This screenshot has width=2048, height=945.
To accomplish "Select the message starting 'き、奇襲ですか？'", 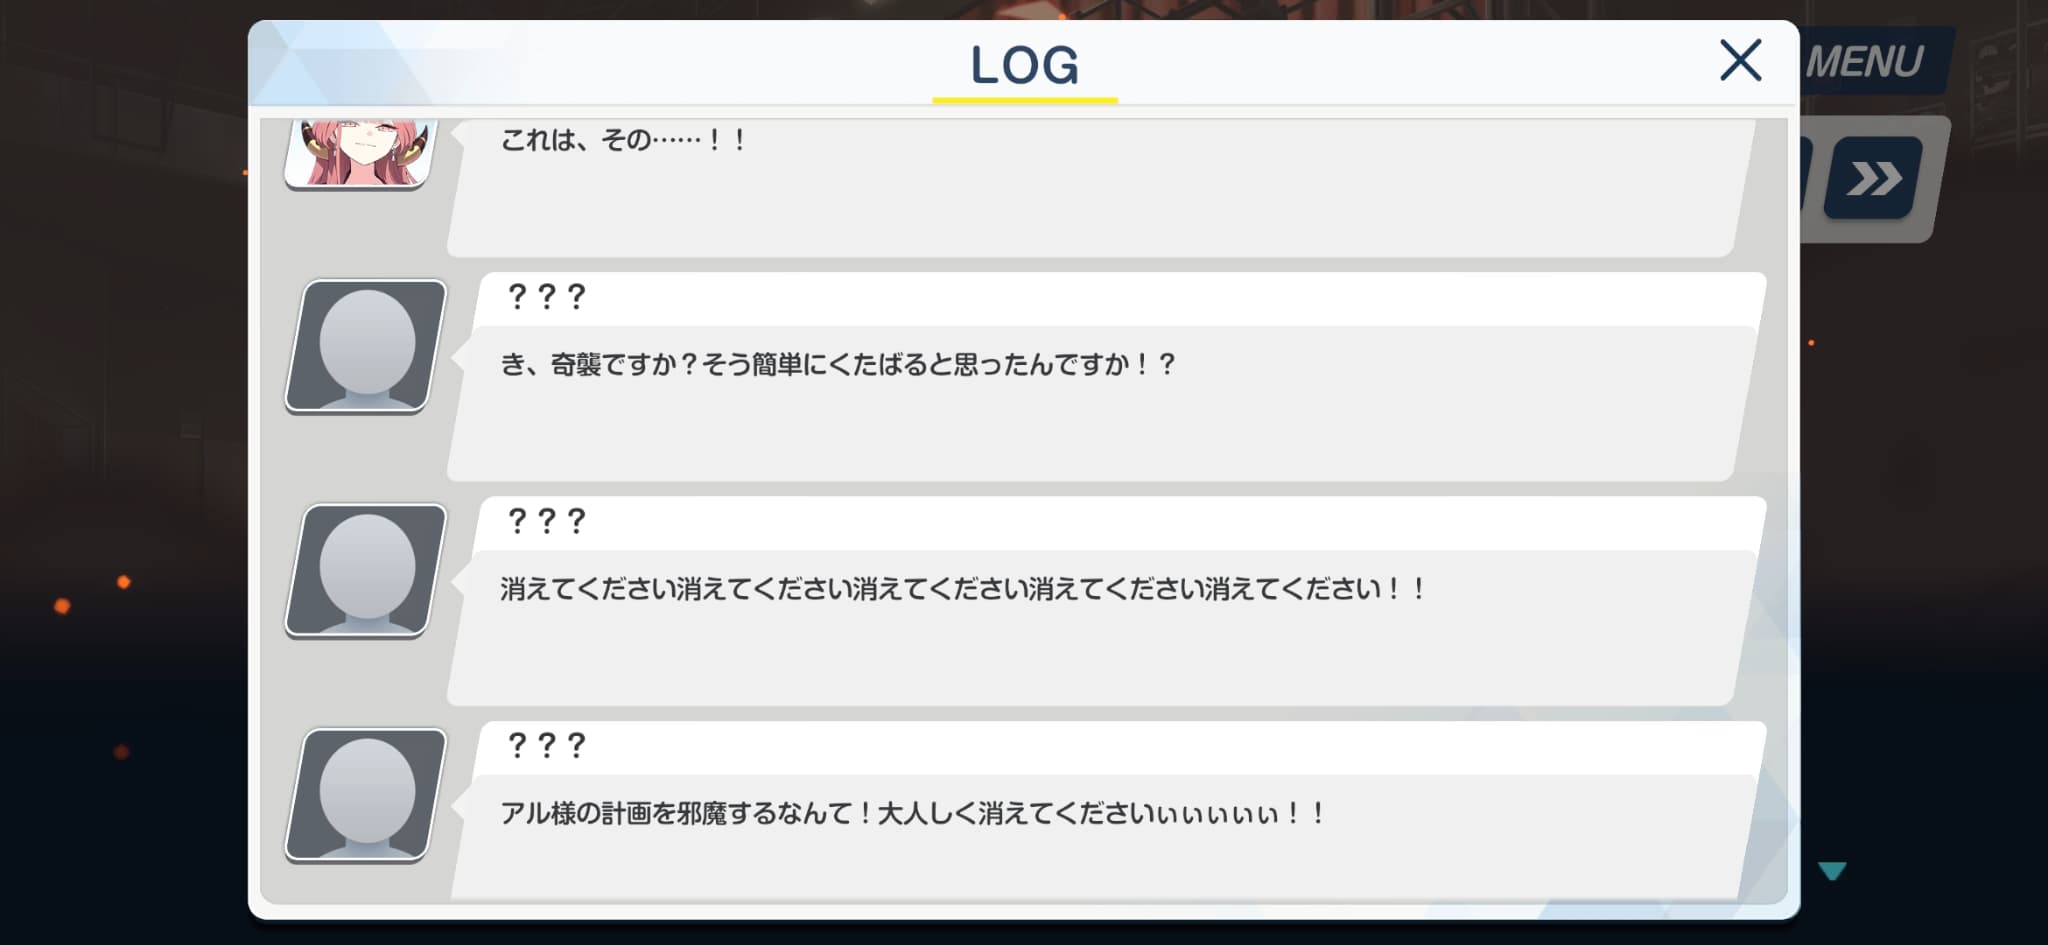I will click(x=838, y=364).
